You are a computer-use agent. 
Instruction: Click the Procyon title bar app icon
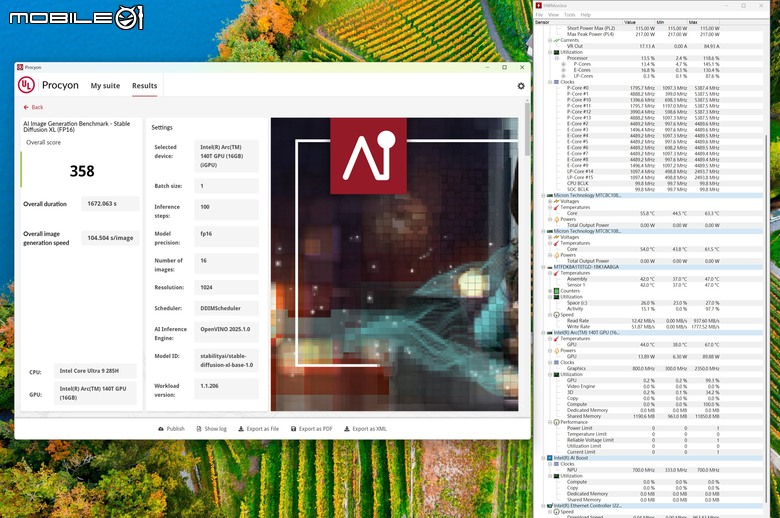point(20,67)
